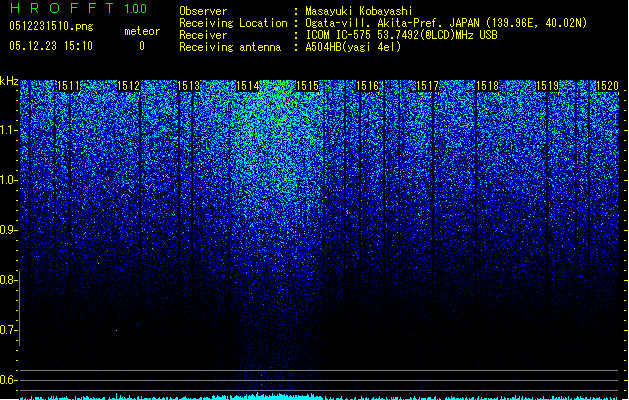
Task: Click the ICOM IC-575 receiver details
Action: pyautogui.click(x=402, y=35)
